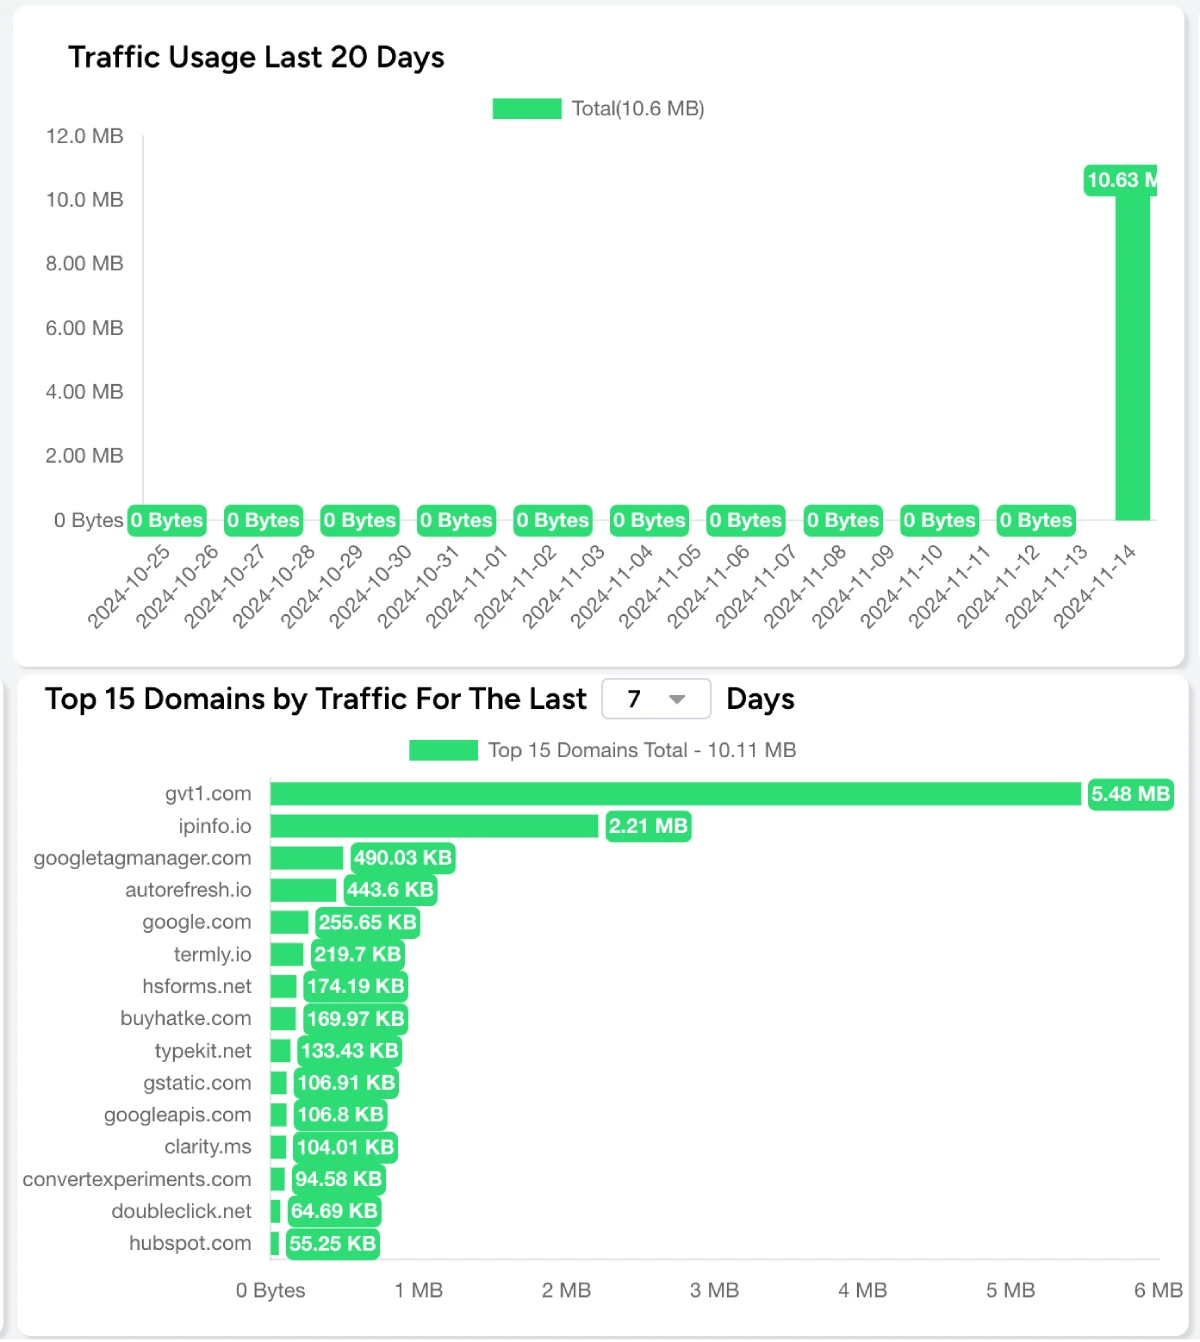Click the 55.25 KB hubspot.com label
Viewport: 1200px width, 1342px height.
pos(332,1244)
